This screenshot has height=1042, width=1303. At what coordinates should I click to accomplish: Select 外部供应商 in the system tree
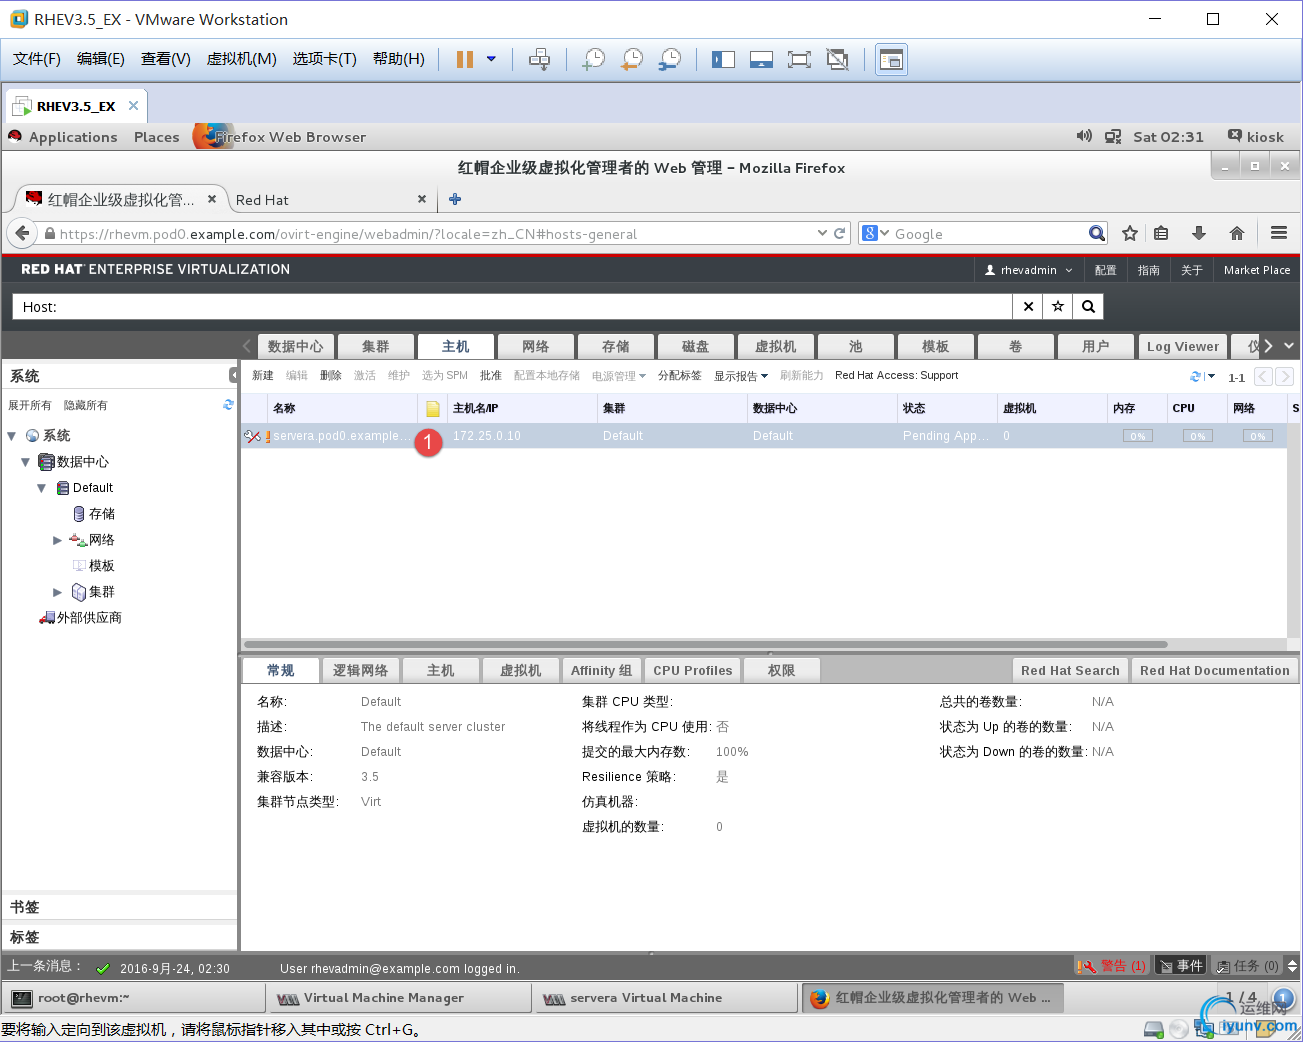point(81,618)
